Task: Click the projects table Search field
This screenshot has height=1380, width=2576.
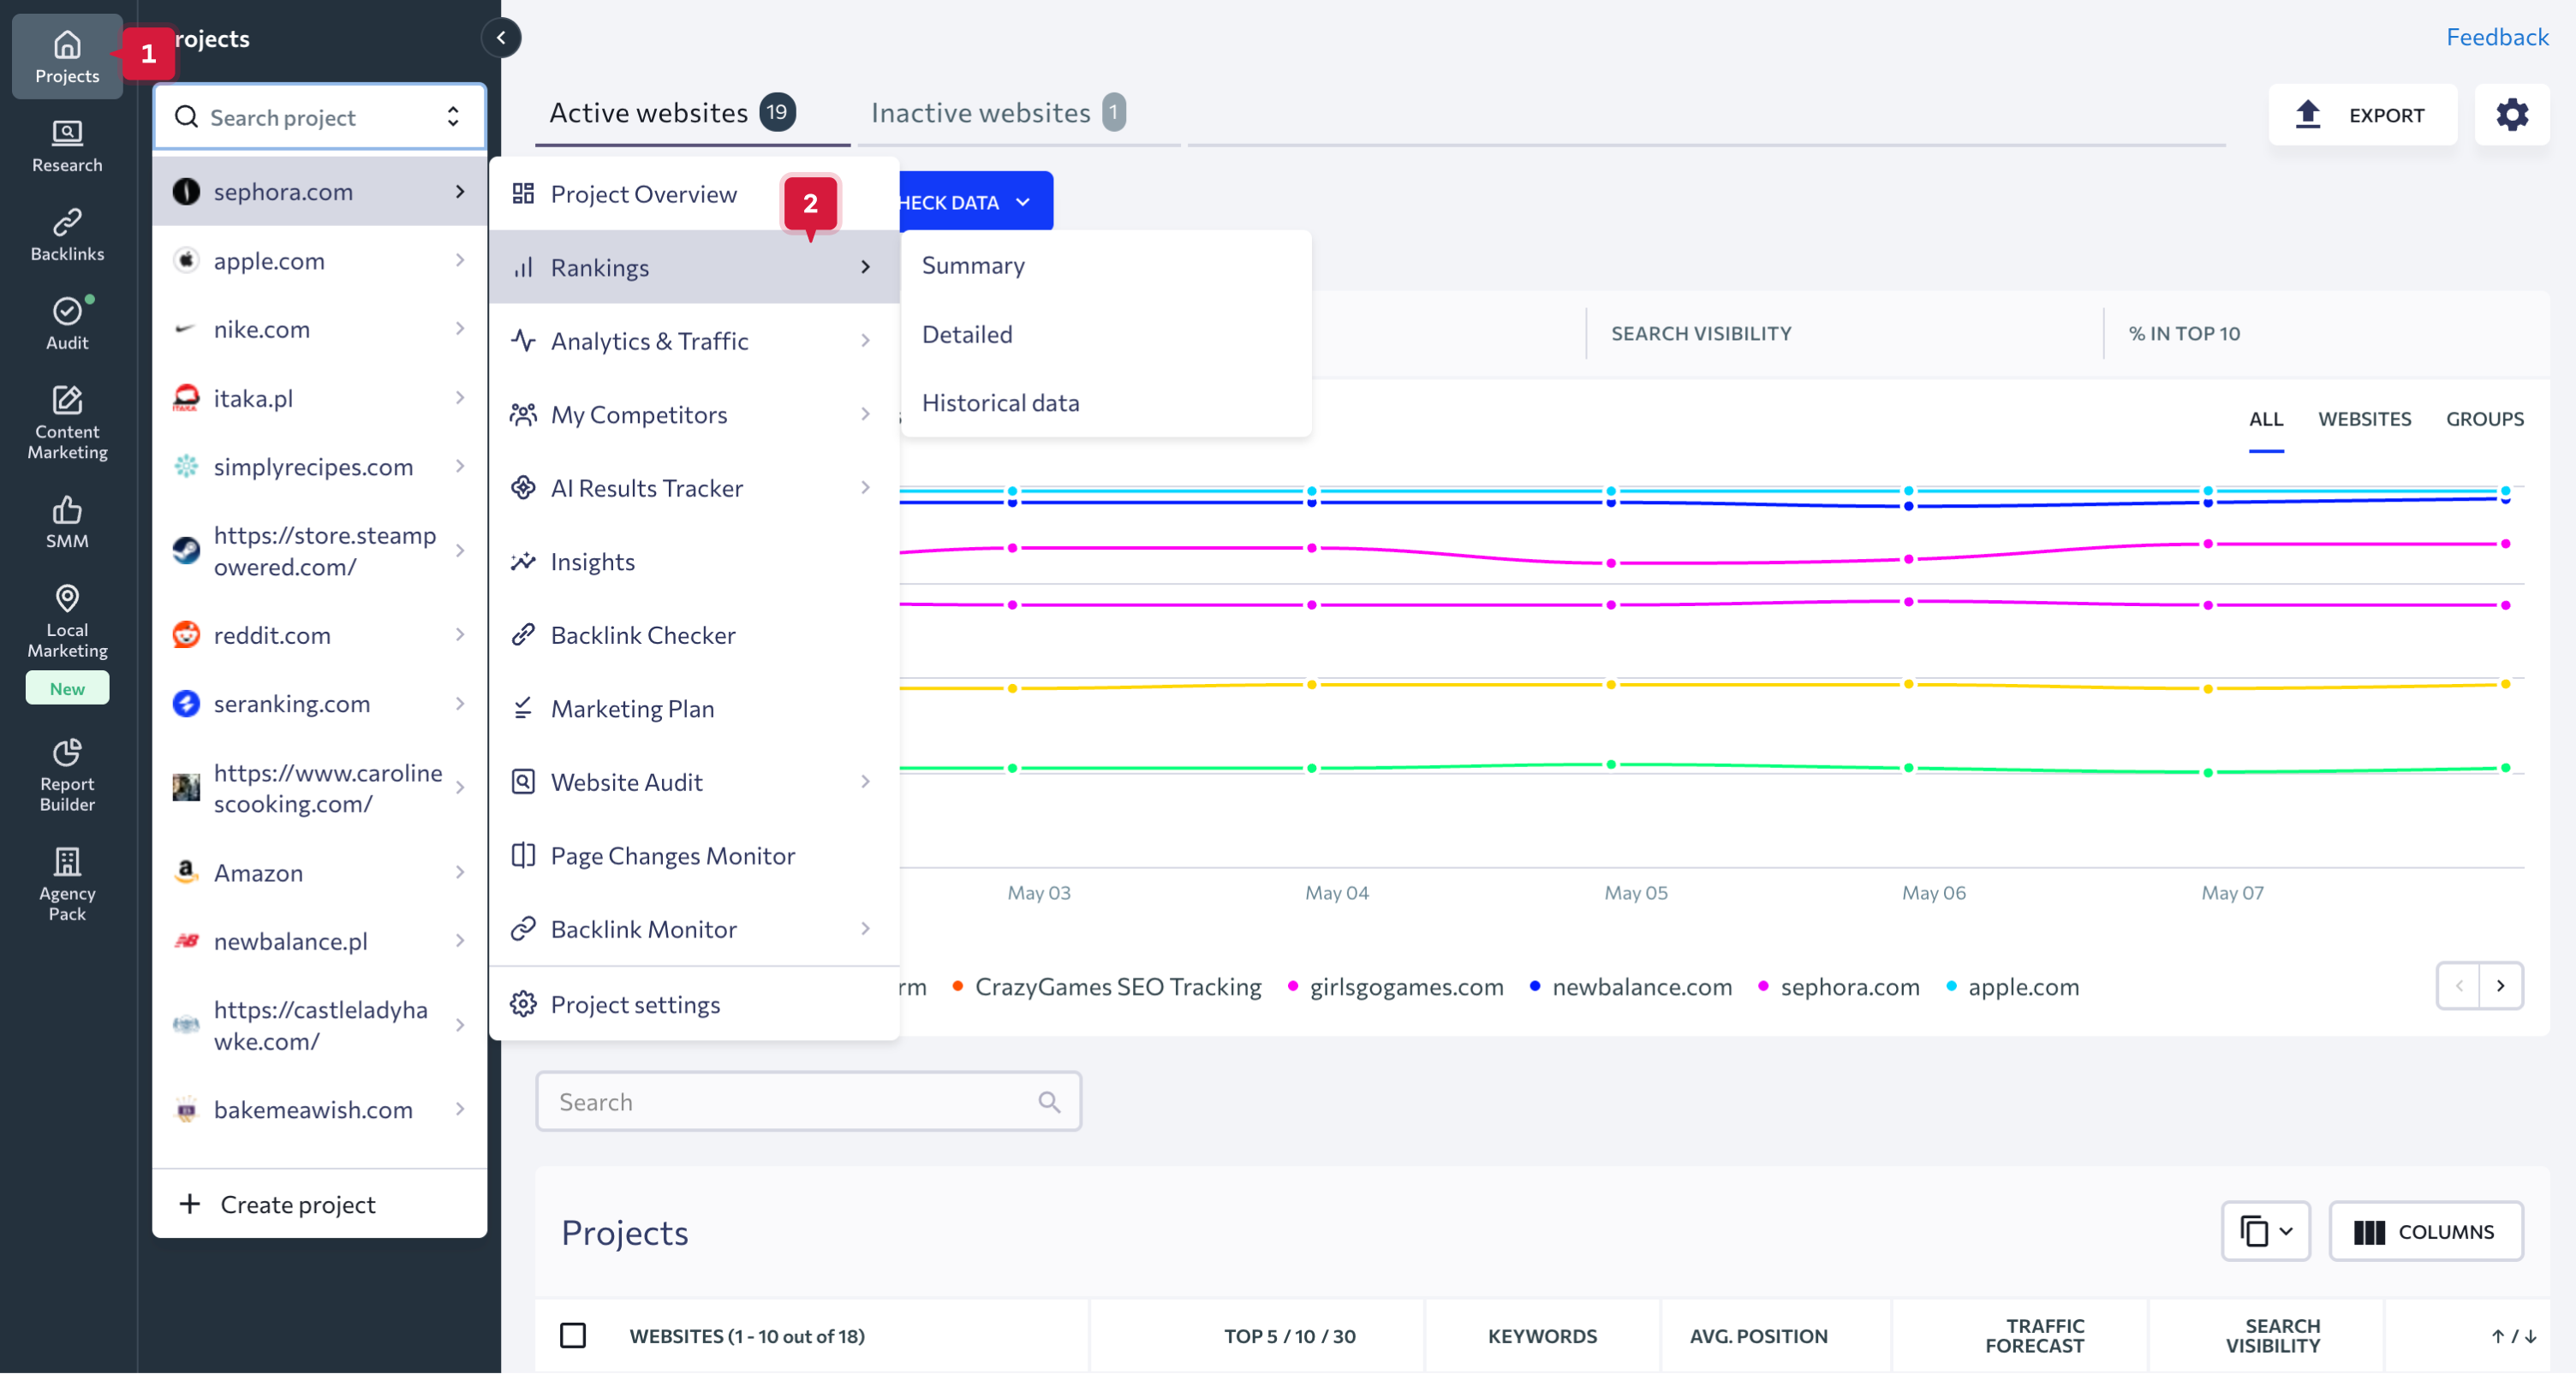Action: click(x=808, y=1102)
